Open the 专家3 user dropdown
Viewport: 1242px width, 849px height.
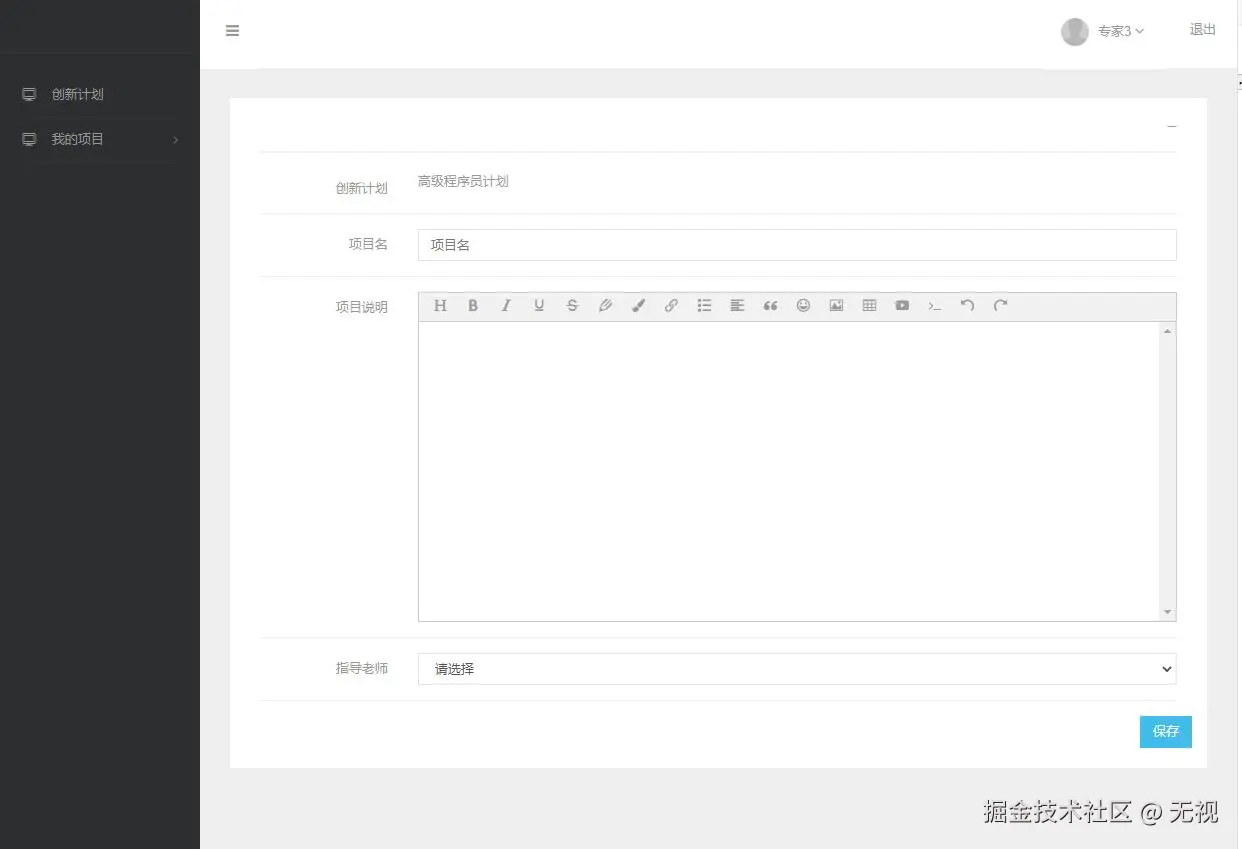tap(1120, 31)
